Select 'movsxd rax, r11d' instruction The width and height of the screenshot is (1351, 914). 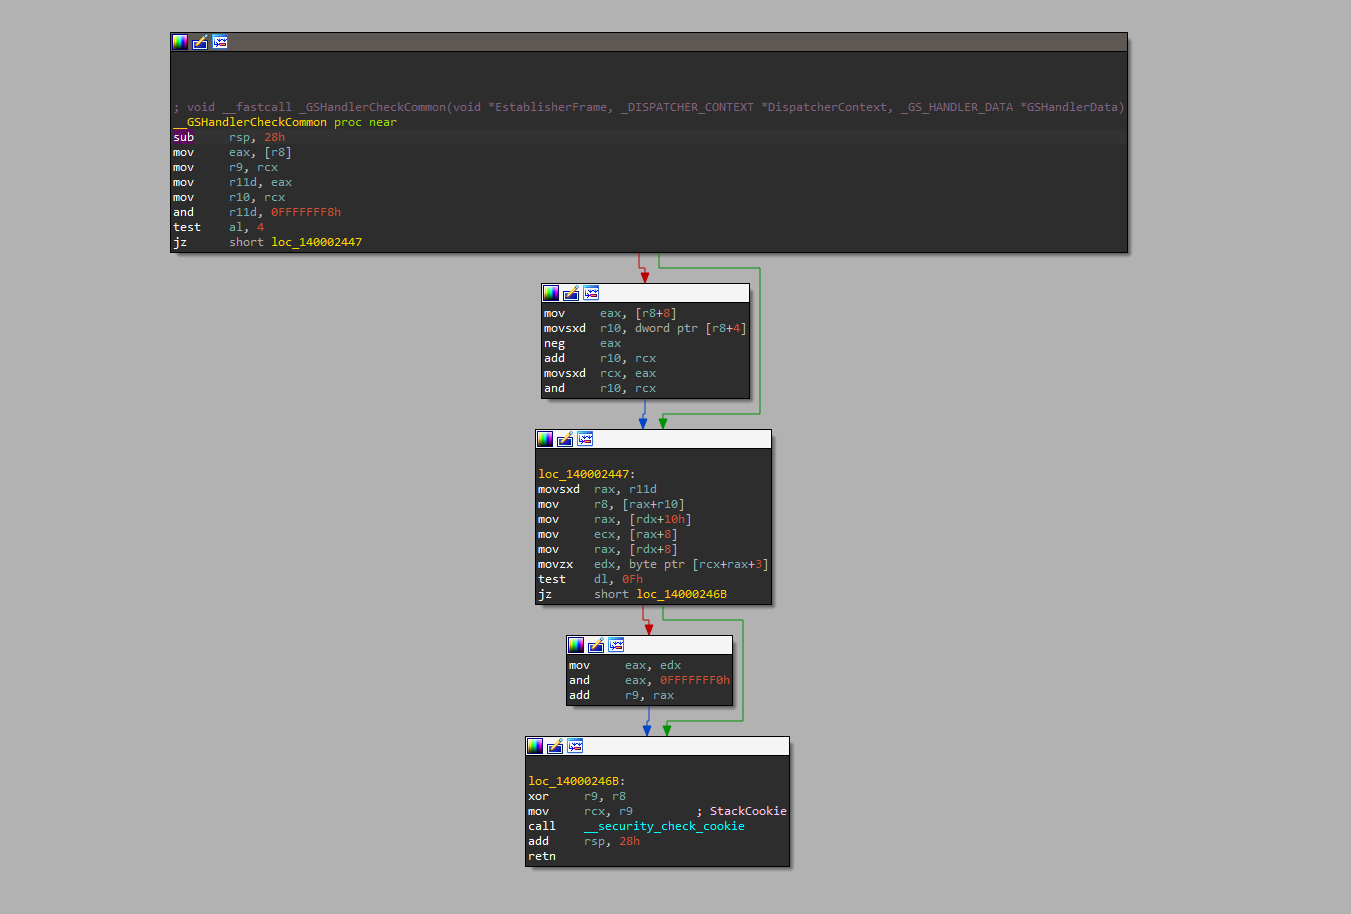[x=597, y=489]
